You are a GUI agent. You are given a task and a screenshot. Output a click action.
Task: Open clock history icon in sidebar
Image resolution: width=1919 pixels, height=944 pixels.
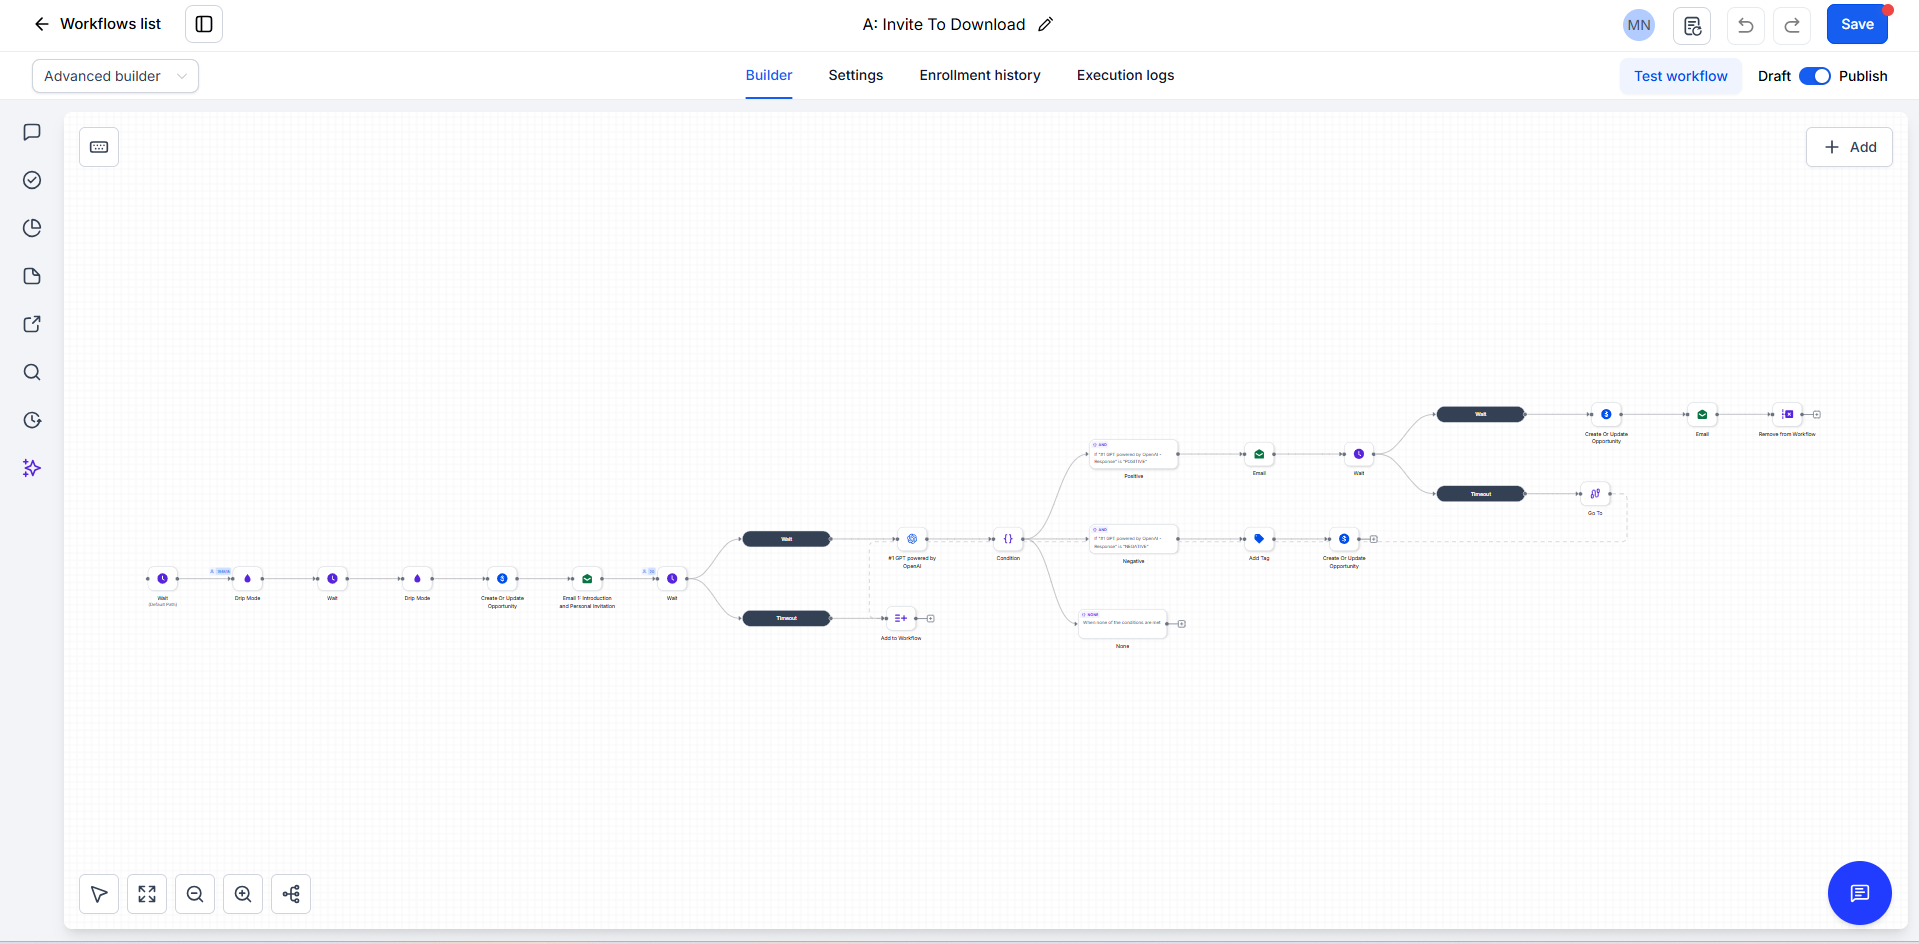point(32,420)
